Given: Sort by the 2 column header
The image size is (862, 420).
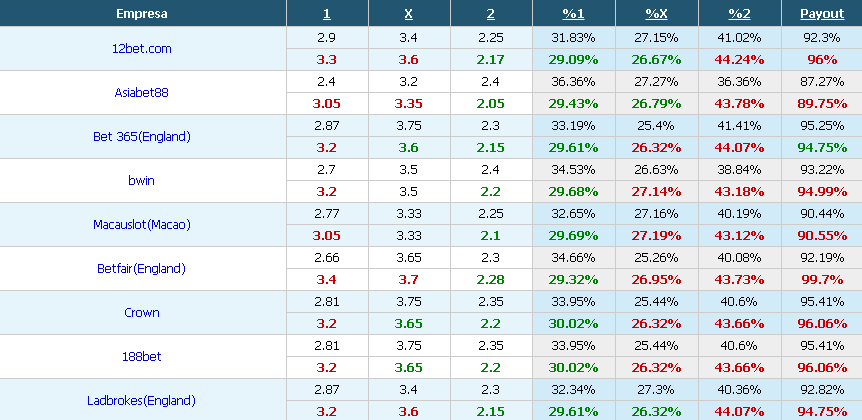Looking at the screenshot, I should pyautogui.click(x=490, y=14).
